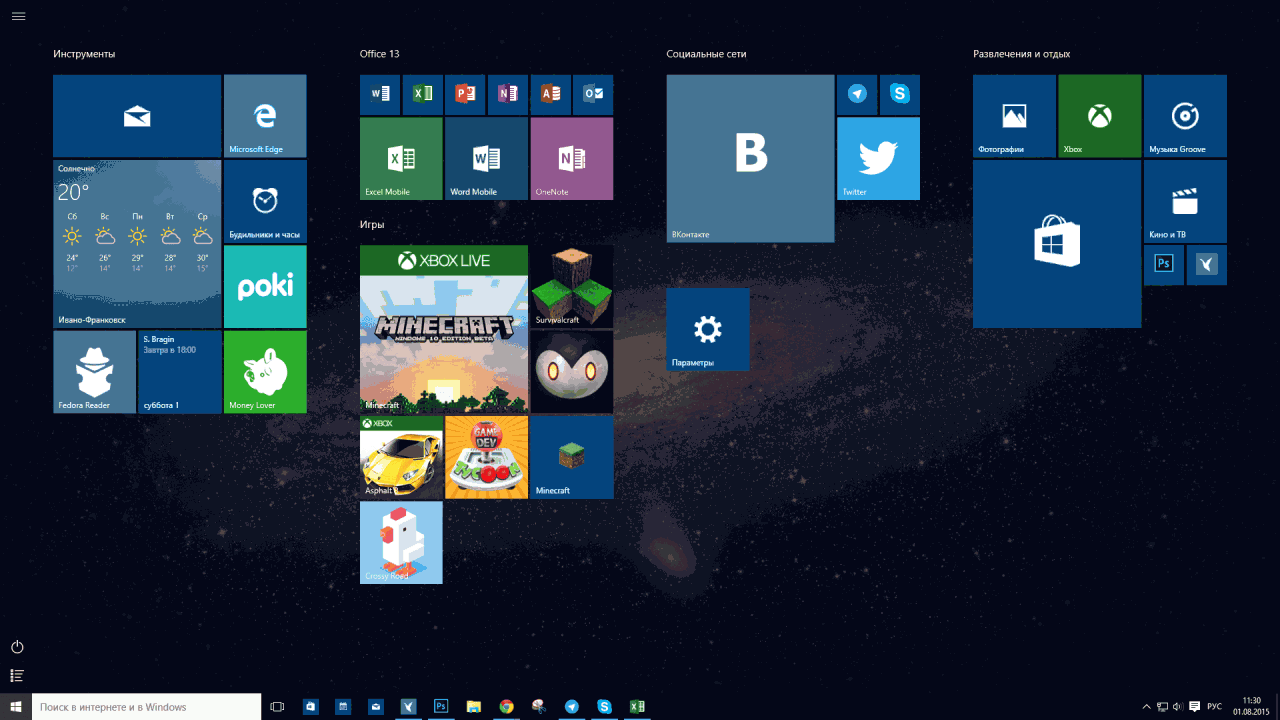Open Snipping Tool on the taskbar
Screen dimensions: 1280x720
[539, 706]
